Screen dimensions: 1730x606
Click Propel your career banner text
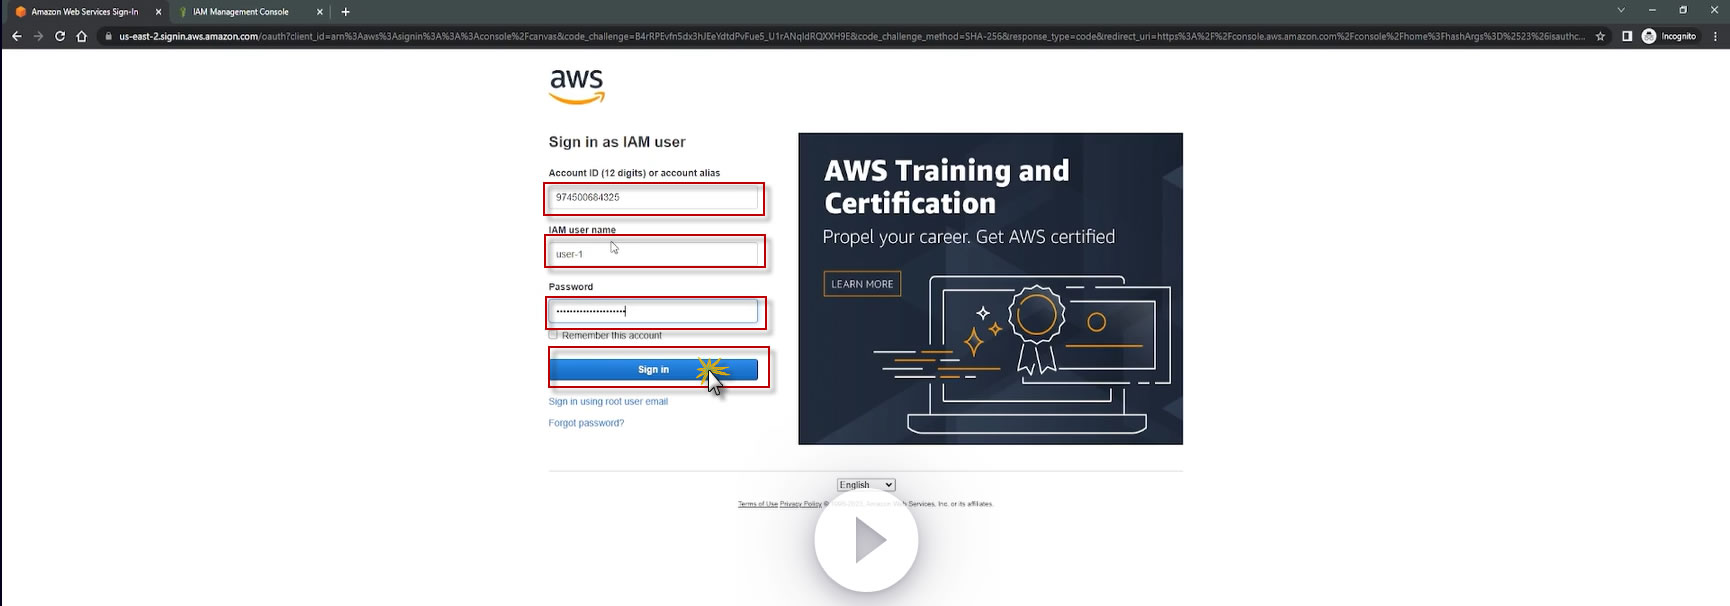click(x=968, y=237)
